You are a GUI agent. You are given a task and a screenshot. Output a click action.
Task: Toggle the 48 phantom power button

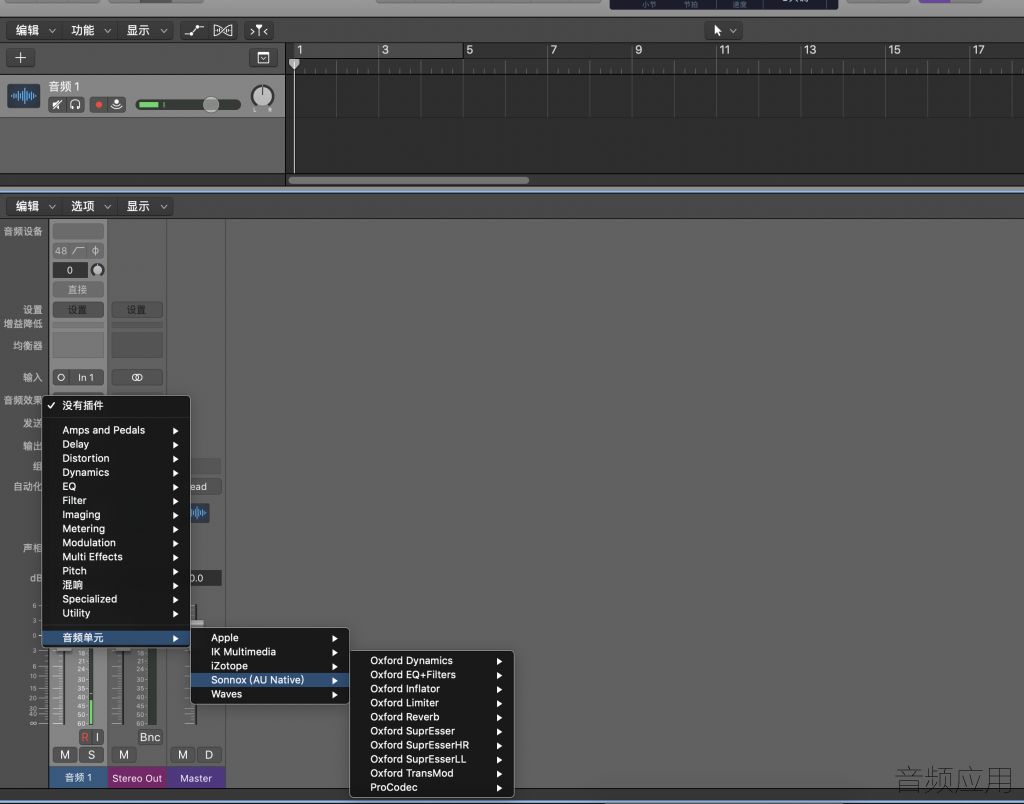(61, 251)
